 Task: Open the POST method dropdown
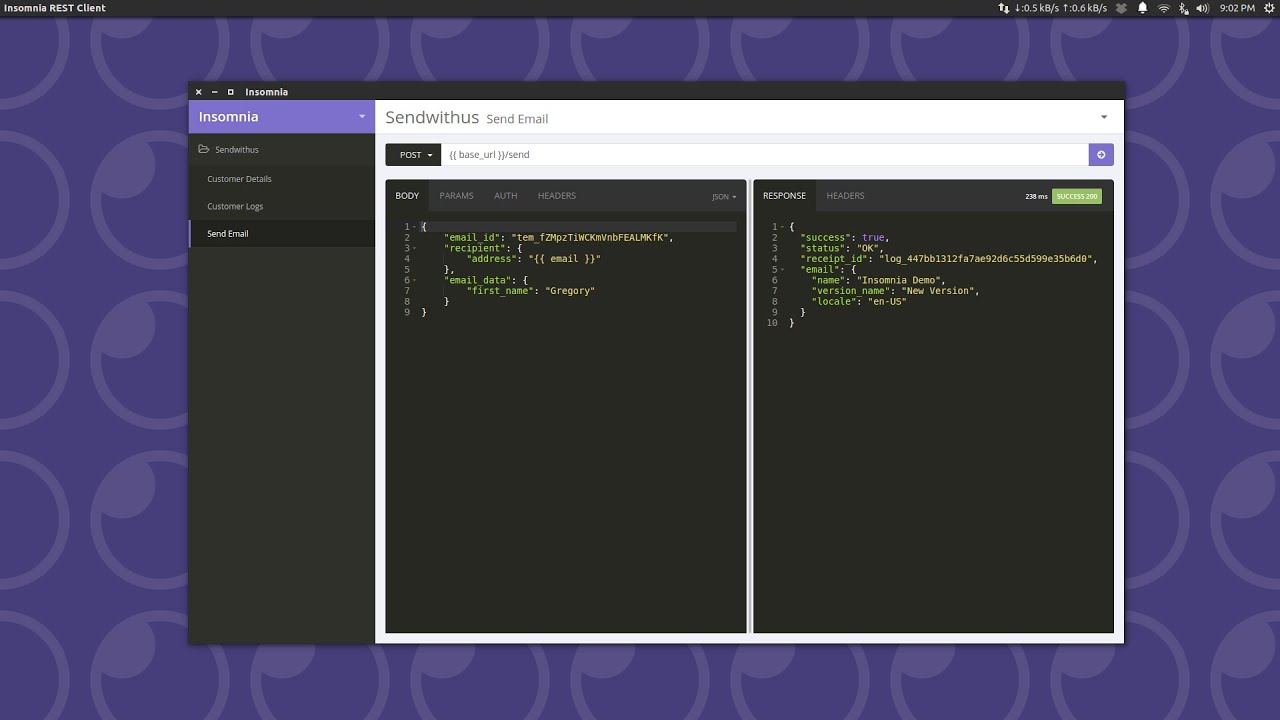pos(413,155)
